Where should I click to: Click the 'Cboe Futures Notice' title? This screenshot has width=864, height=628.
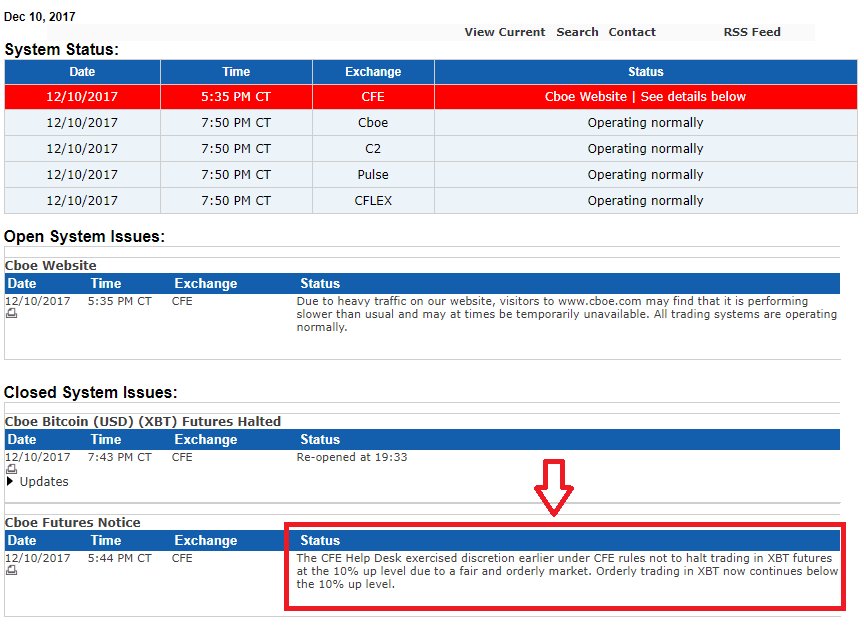(72, 522)
